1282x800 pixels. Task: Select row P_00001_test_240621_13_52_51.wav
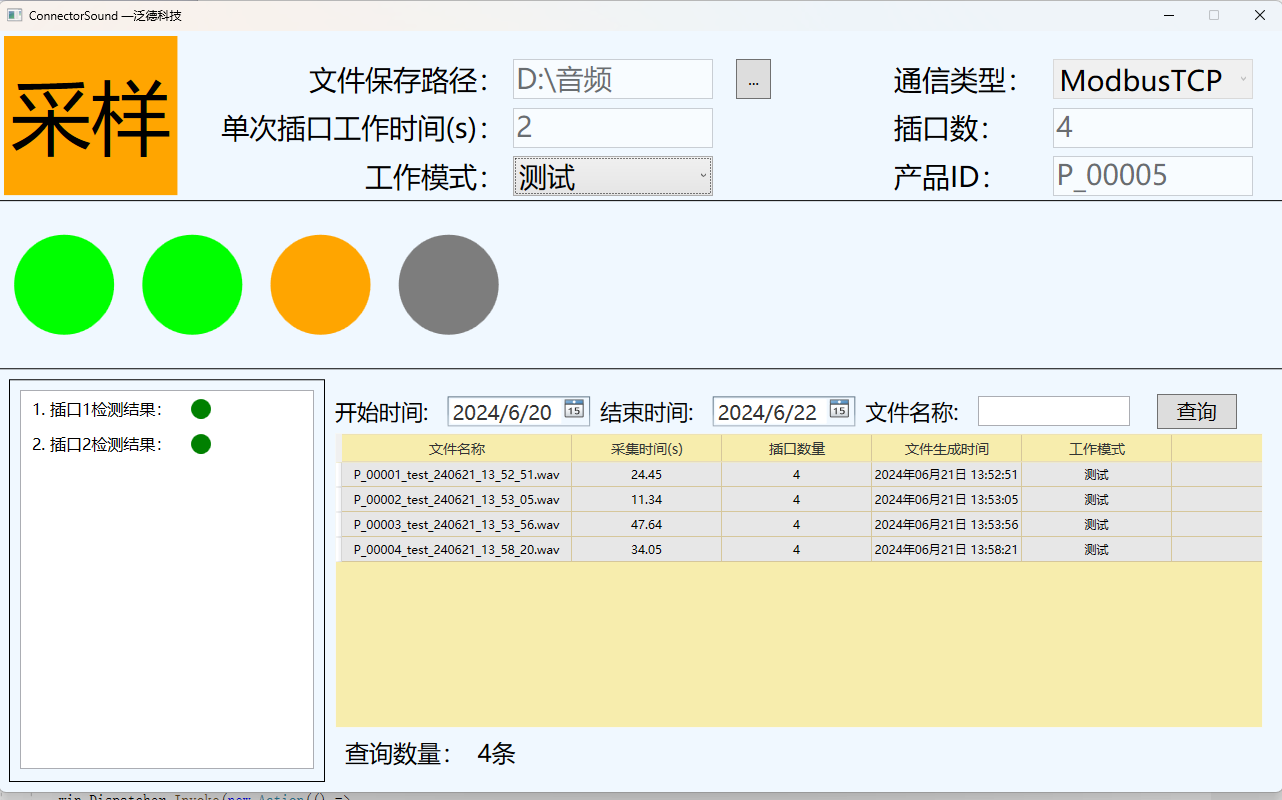coord(799,475)
